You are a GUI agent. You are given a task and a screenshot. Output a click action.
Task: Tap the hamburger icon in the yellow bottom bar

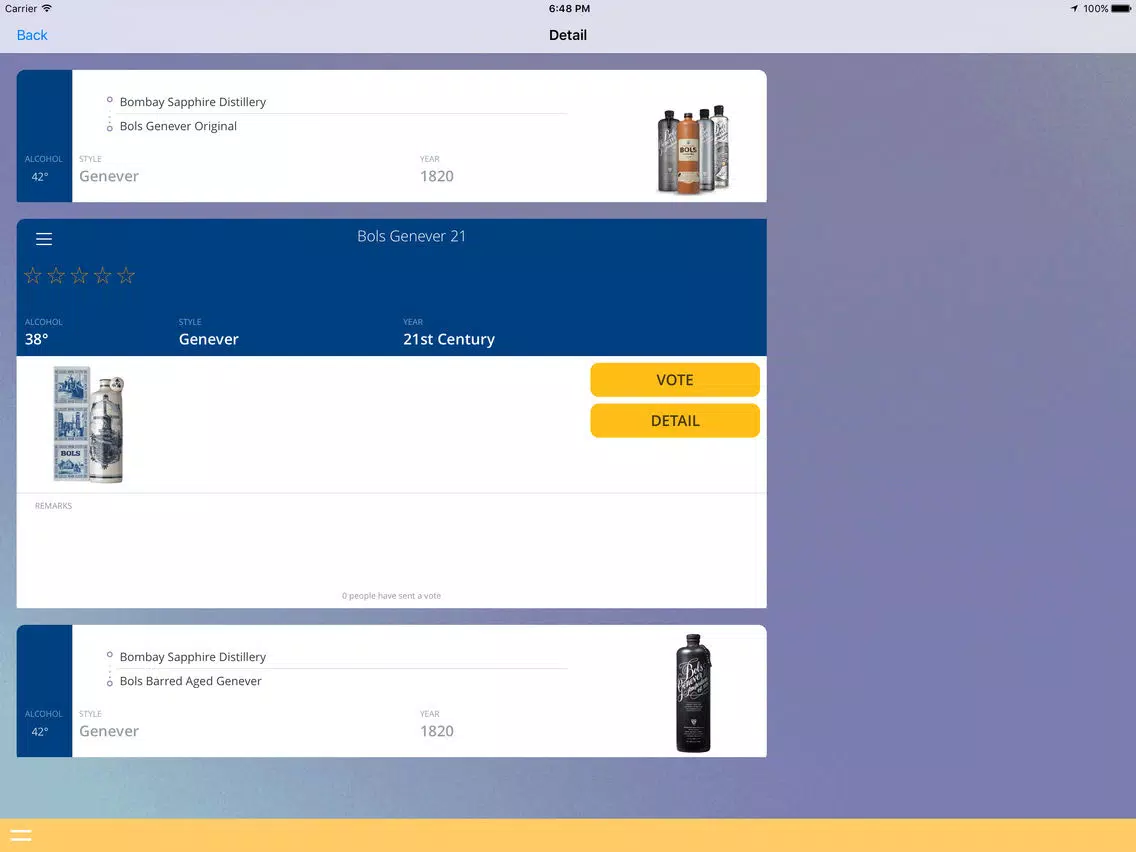click(x=21, y=835)
